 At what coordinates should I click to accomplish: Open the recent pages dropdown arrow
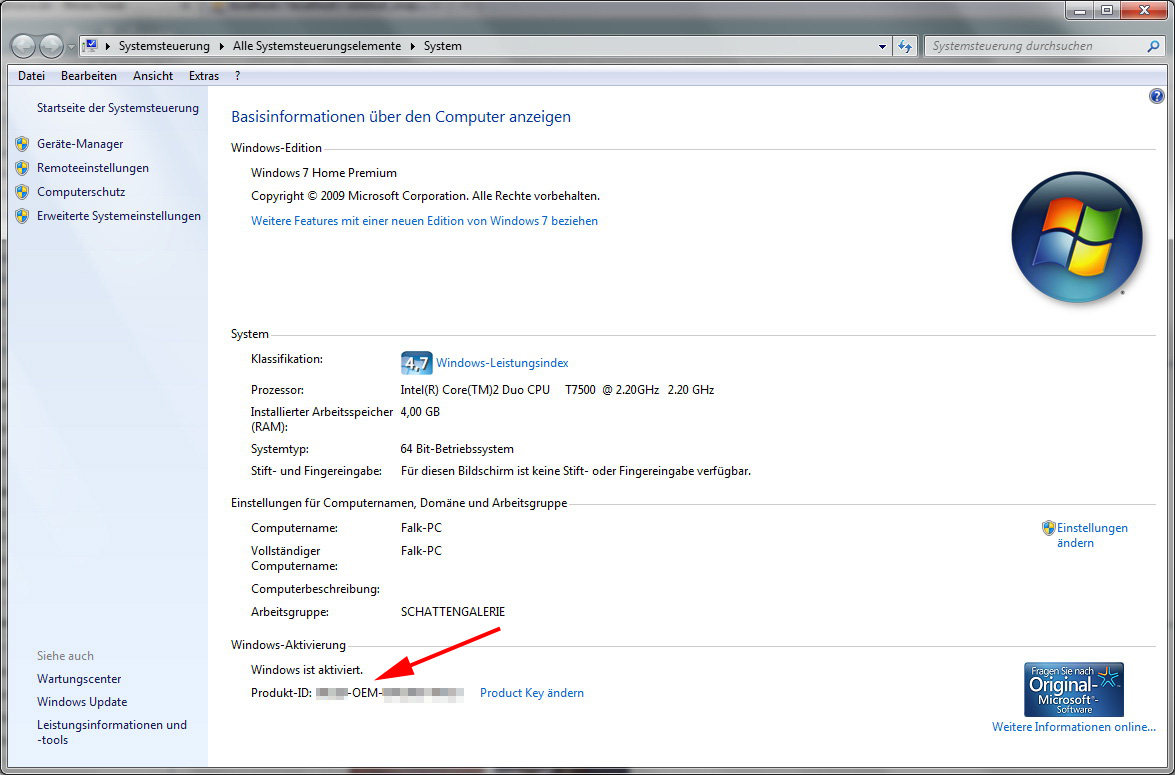coord(71,46)
